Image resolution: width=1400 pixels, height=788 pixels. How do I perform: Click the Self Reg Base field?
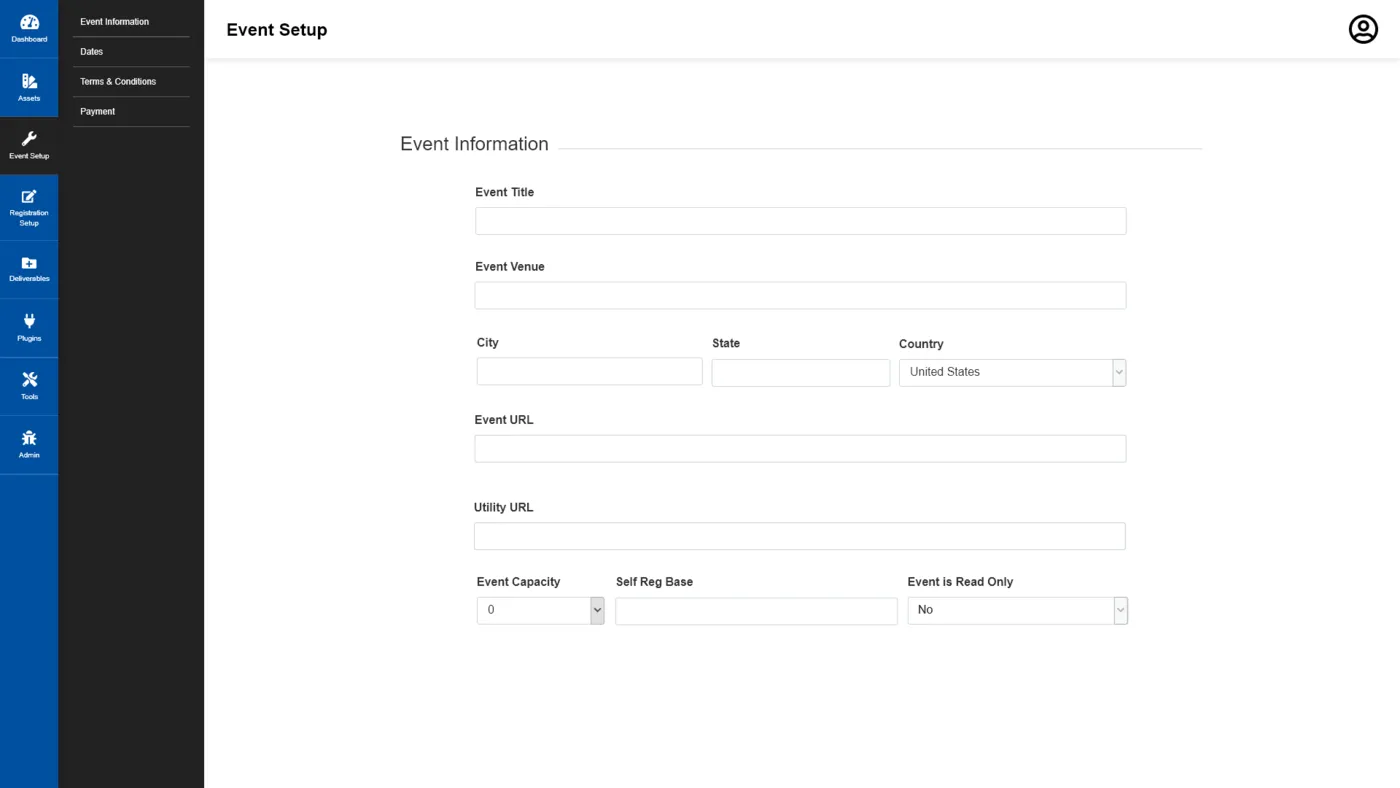point(756,611)
